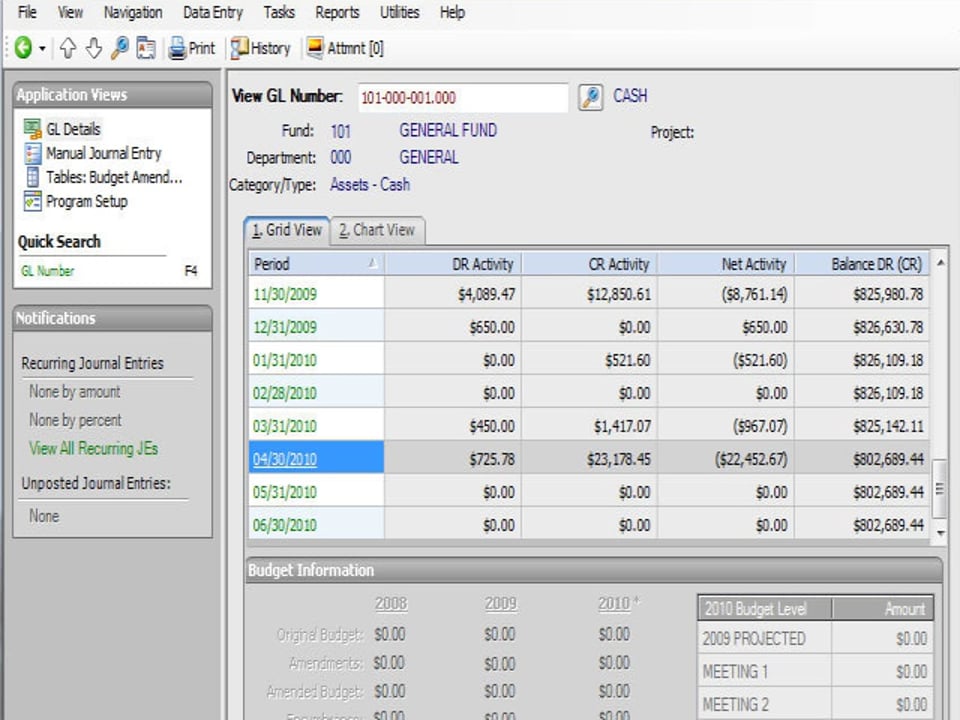Switch to the Chart View tab
The image size is (960, 720).
click(x=377, y=230)
